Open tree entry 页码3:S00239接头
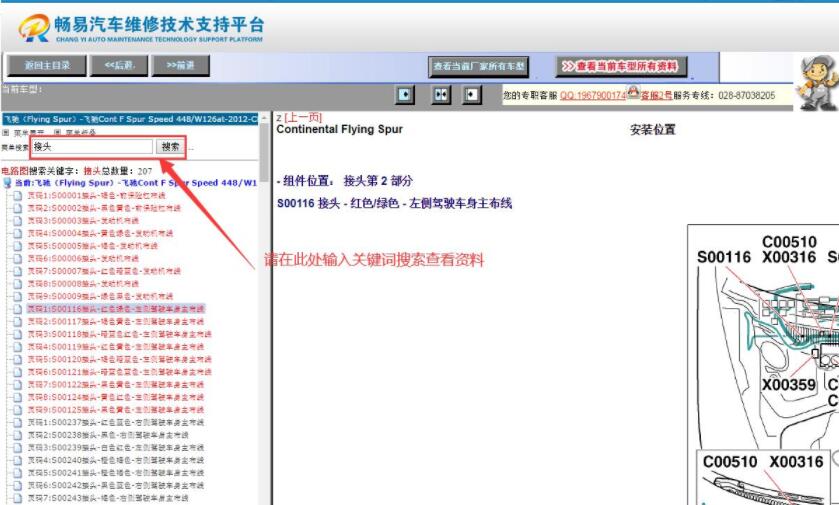839x505 pixels. [x=116, y=448]
